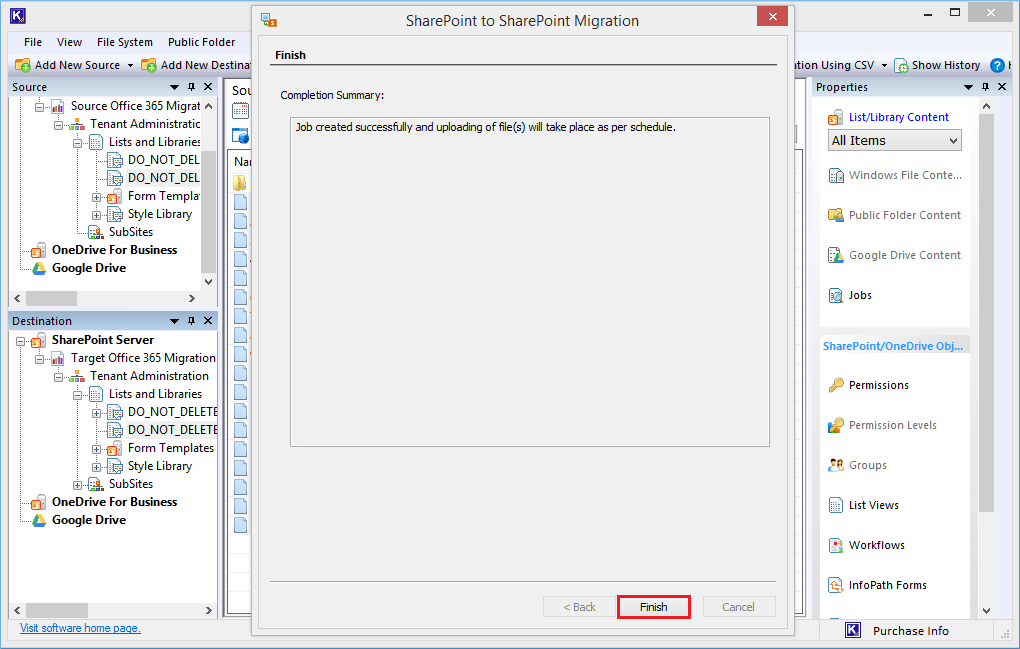Click the Finish button in migration dialog

pyautogui.click(x=653, y=607)
